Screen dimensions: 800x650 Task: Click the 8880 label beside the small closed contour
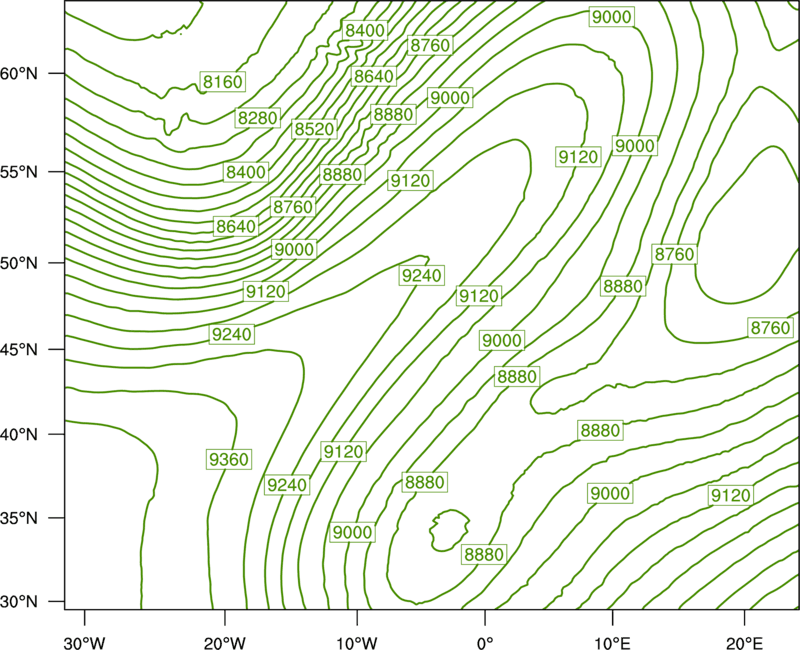coord(484,554)
